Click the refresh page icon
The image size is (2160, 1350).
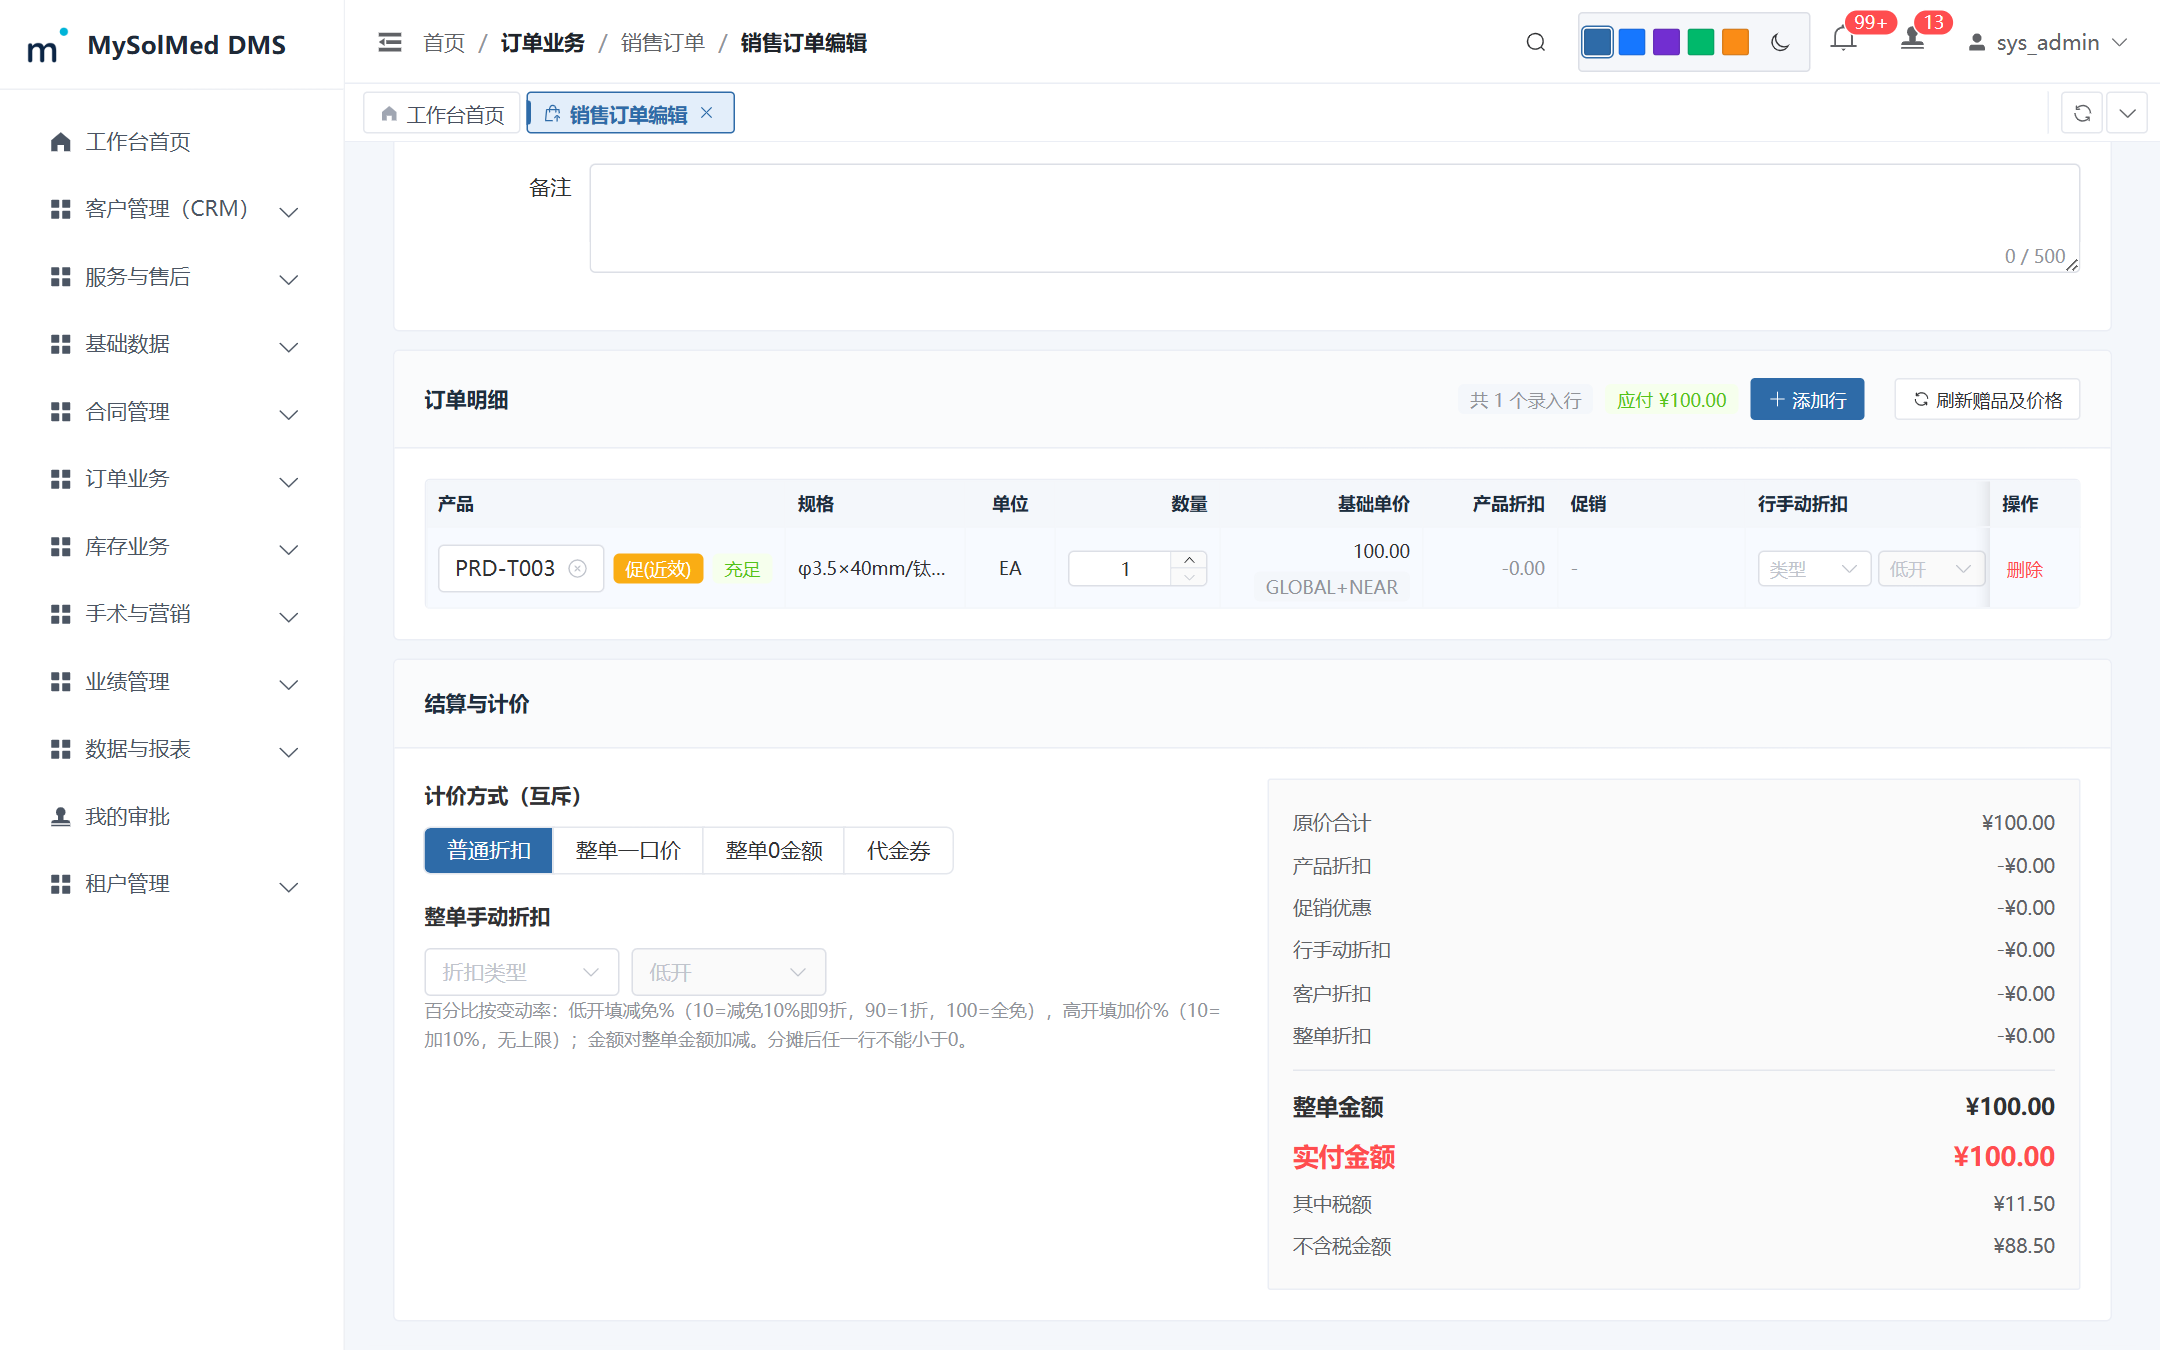(2082, 113)
